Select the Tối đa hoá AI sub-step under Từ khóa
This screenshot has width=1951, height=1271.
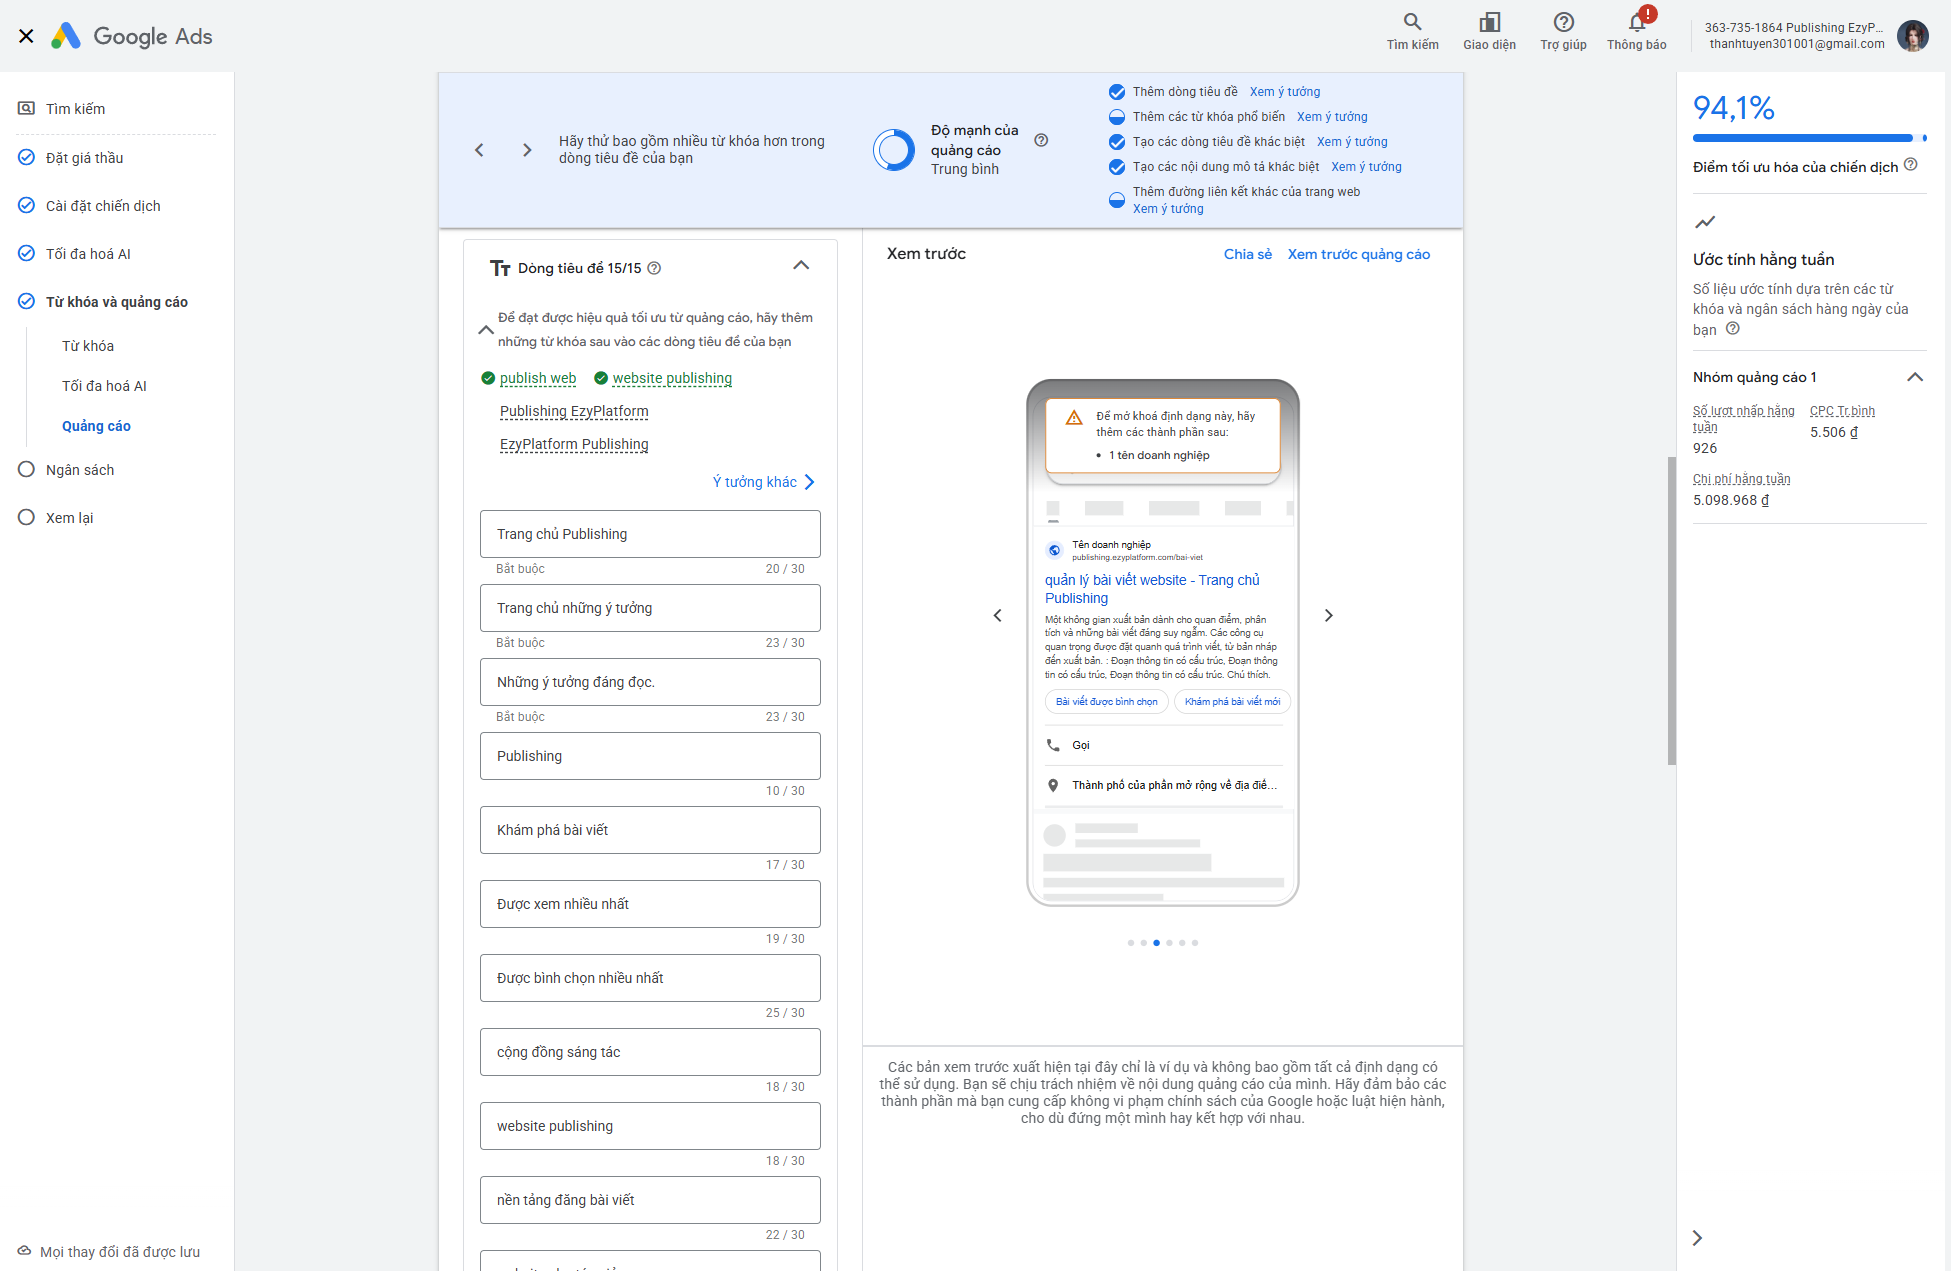tap(104, 386)
